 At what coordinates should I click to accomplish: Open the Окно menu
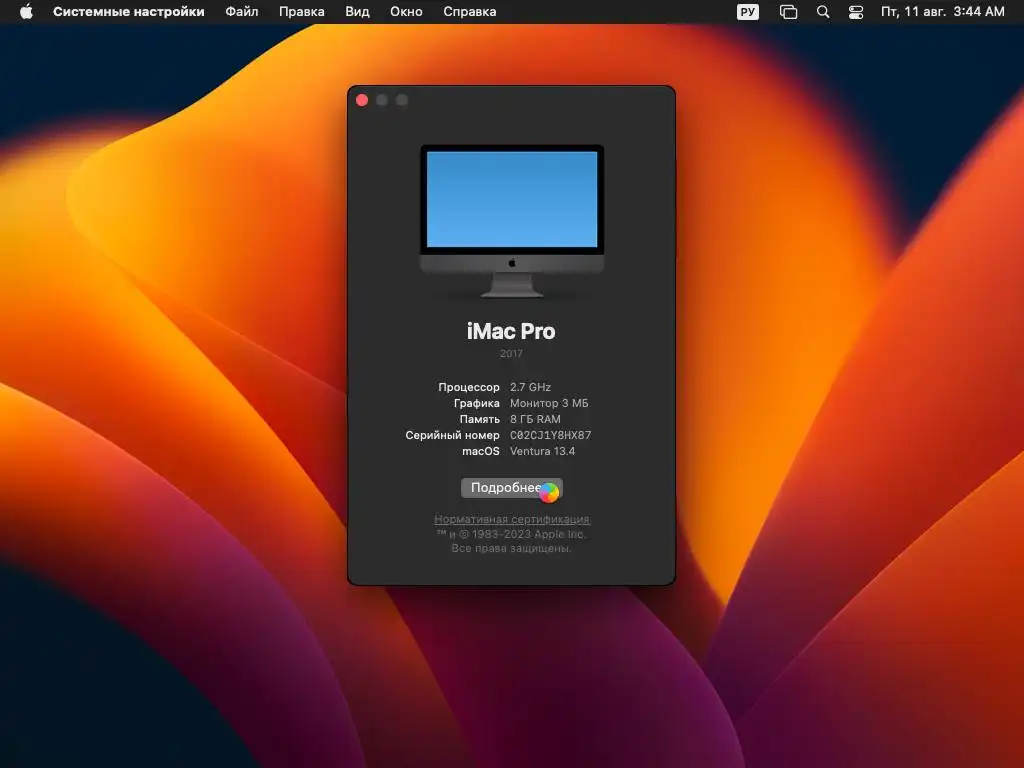(406, 12)
